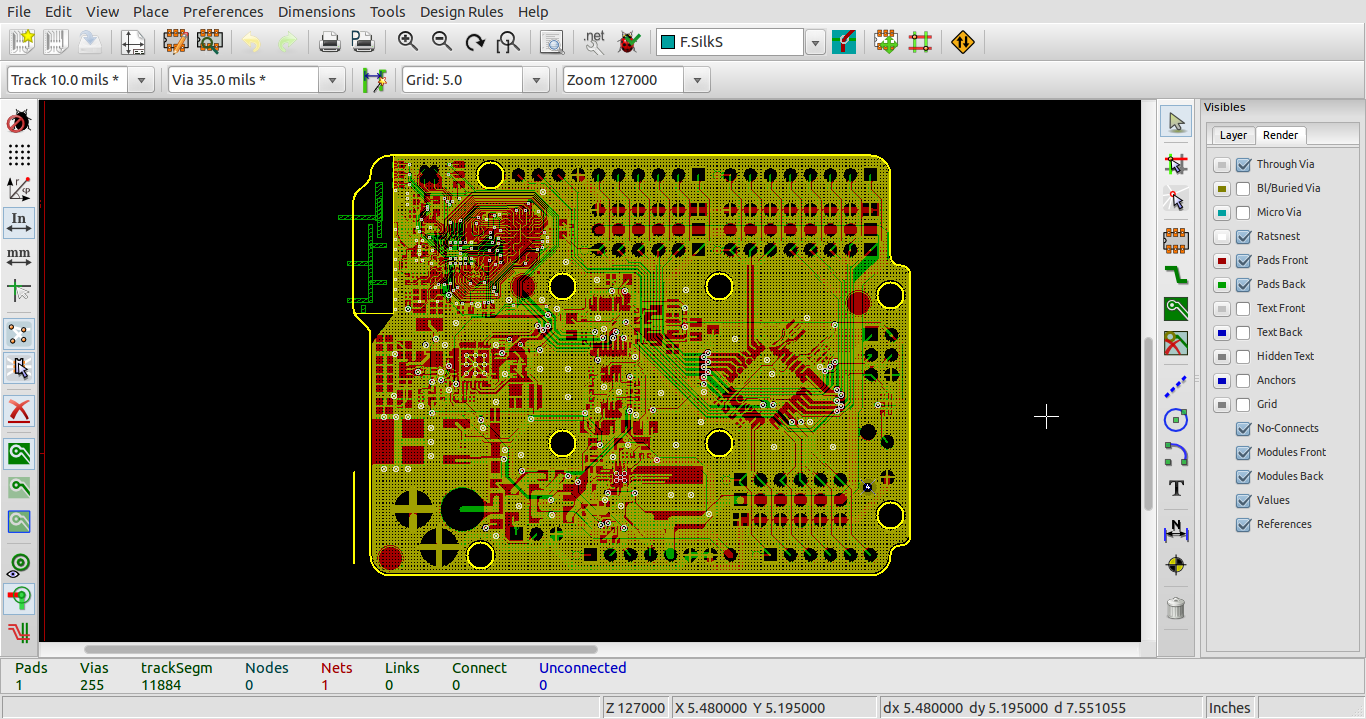The image size is (1366, 719).
Task: Select the Highlight Net tool
Action: click(x=1176, y=163)
